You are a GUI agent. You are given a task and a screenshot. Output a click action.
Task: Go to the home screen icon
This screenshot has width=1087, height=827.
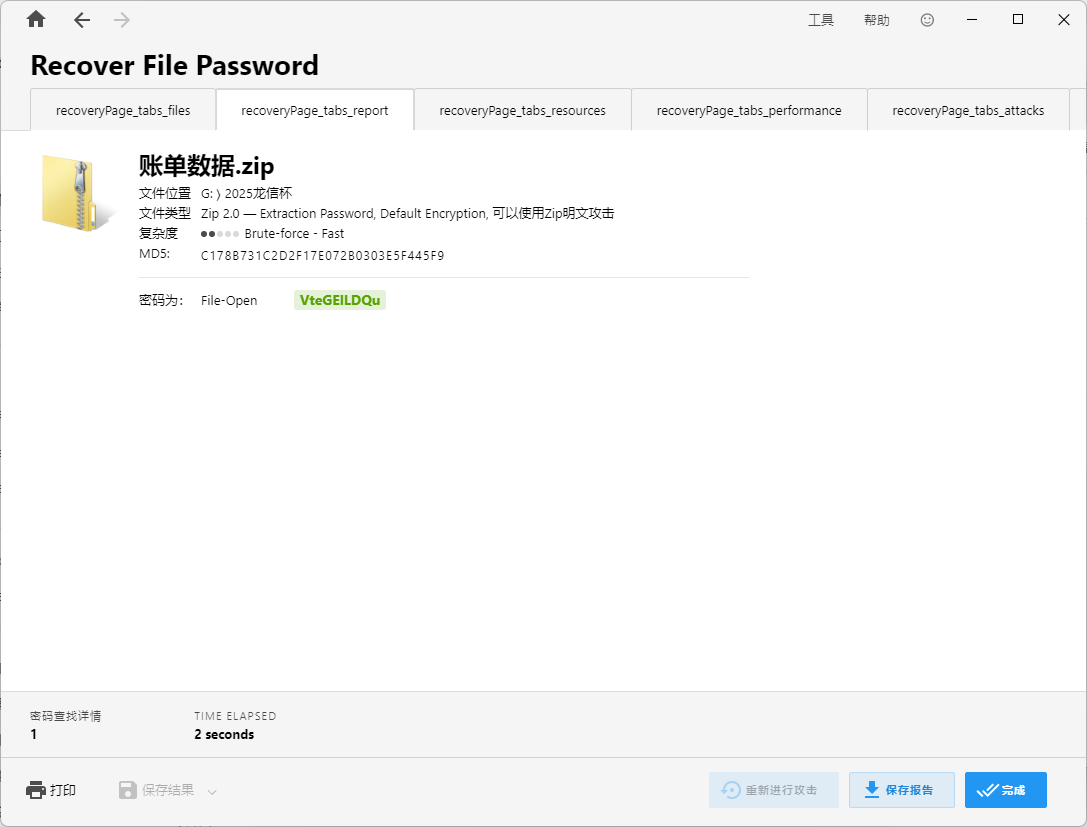coord(36,20)
